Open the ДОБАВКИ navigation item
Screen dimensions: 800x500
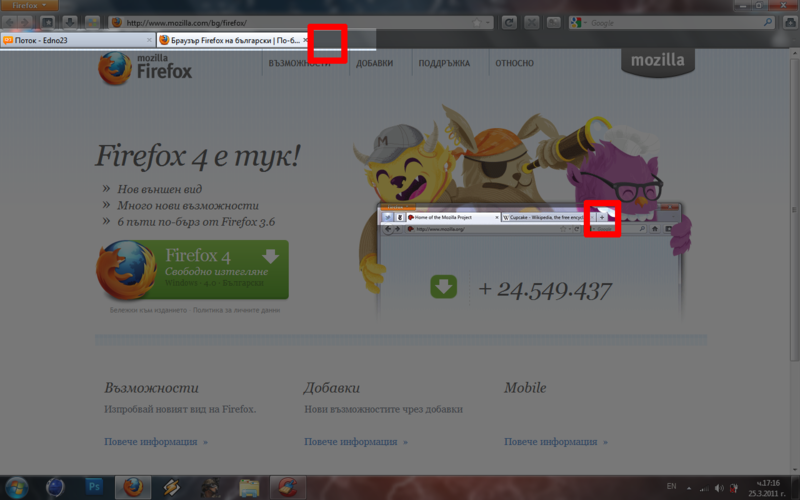click(374, 63)
